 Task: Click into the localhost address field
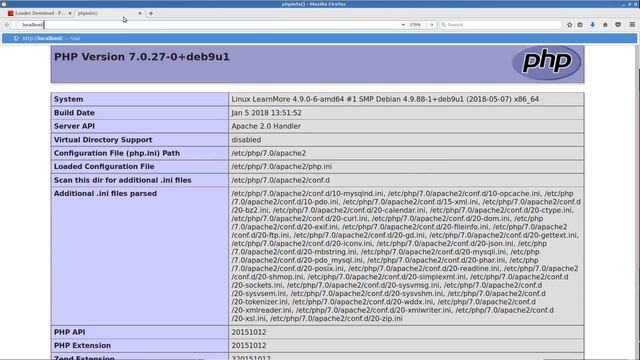point(210,25)
